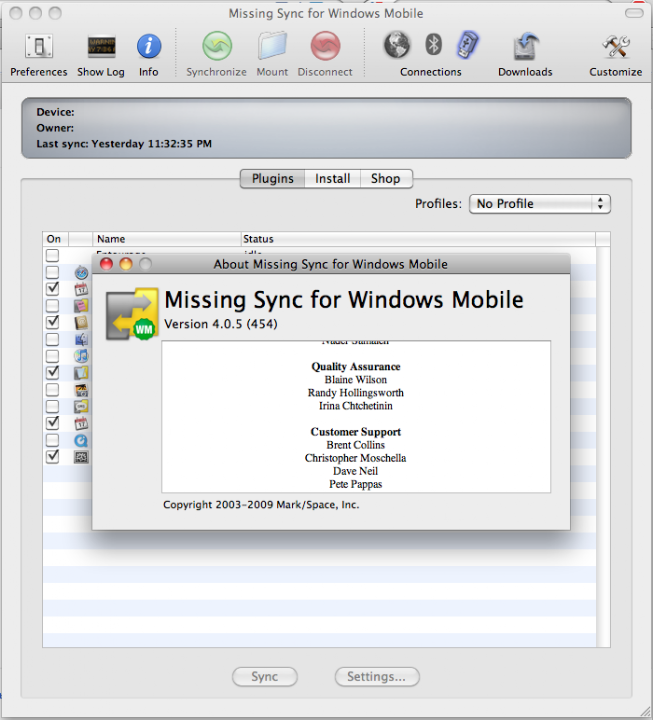Click the Missing Sync WM logo in About
This screenshot has width=653, height=720.
(x=132, y=314)
